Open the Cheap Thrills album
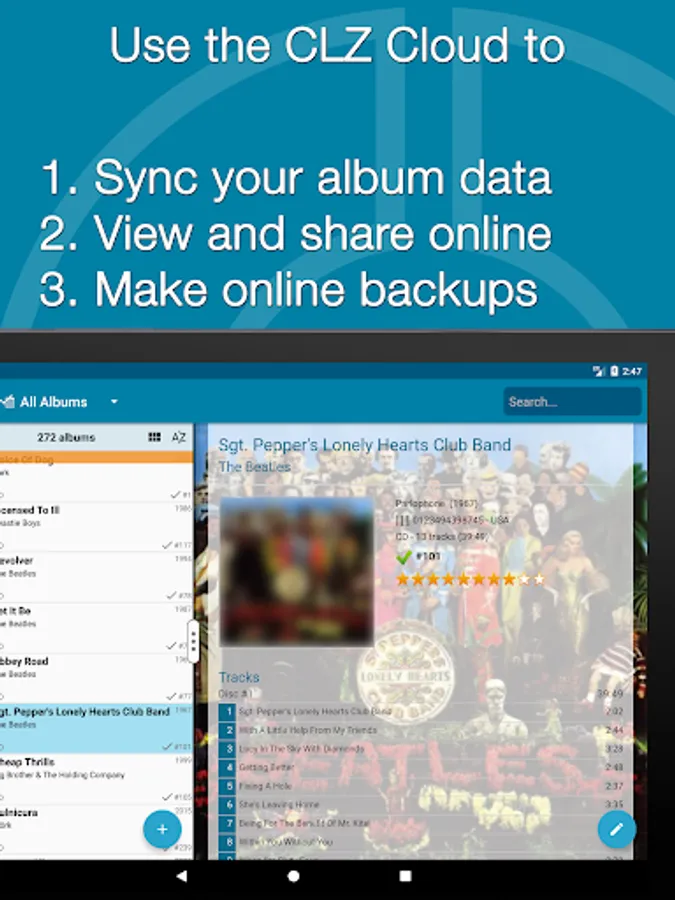This screenshot has height=900, width=675. tap(96, 779)
